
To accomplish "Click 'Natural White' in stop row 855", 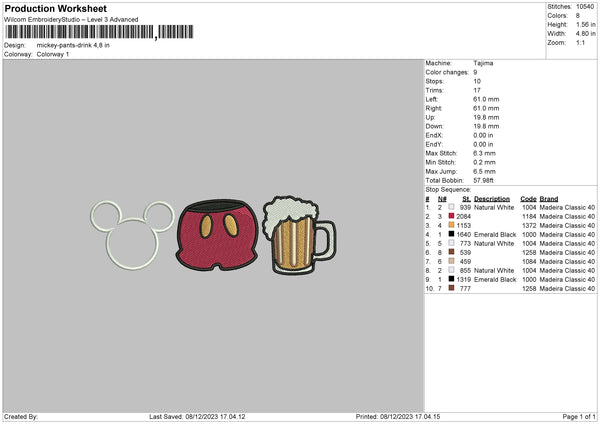I will pyautogui.click(x=494, y=271).
